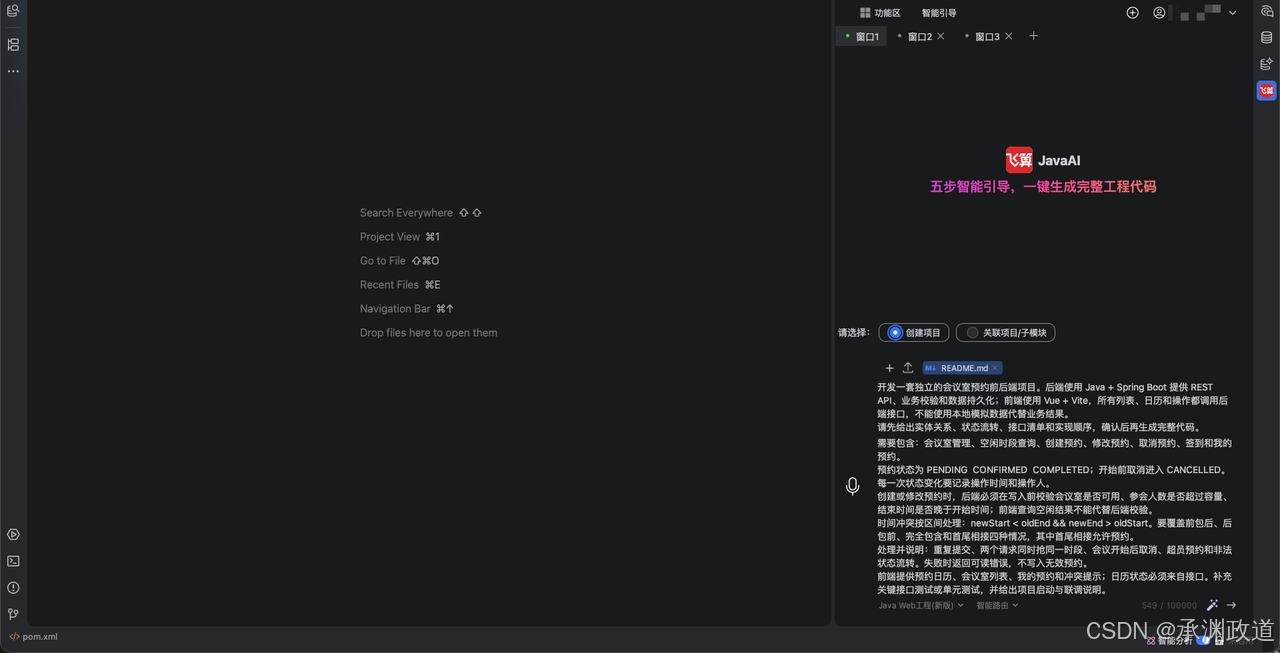Click inside the prompt text area
Screen dimensions: 1280x653
(1055, 488)
